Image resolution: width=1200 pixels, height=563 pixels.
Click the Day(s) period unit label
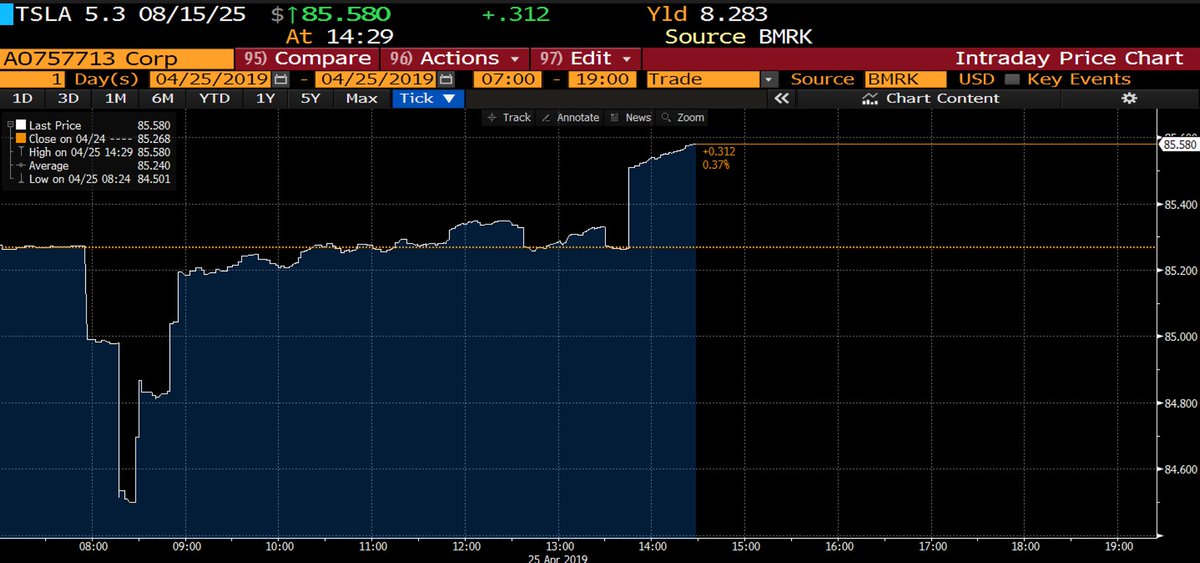(107, 79)
